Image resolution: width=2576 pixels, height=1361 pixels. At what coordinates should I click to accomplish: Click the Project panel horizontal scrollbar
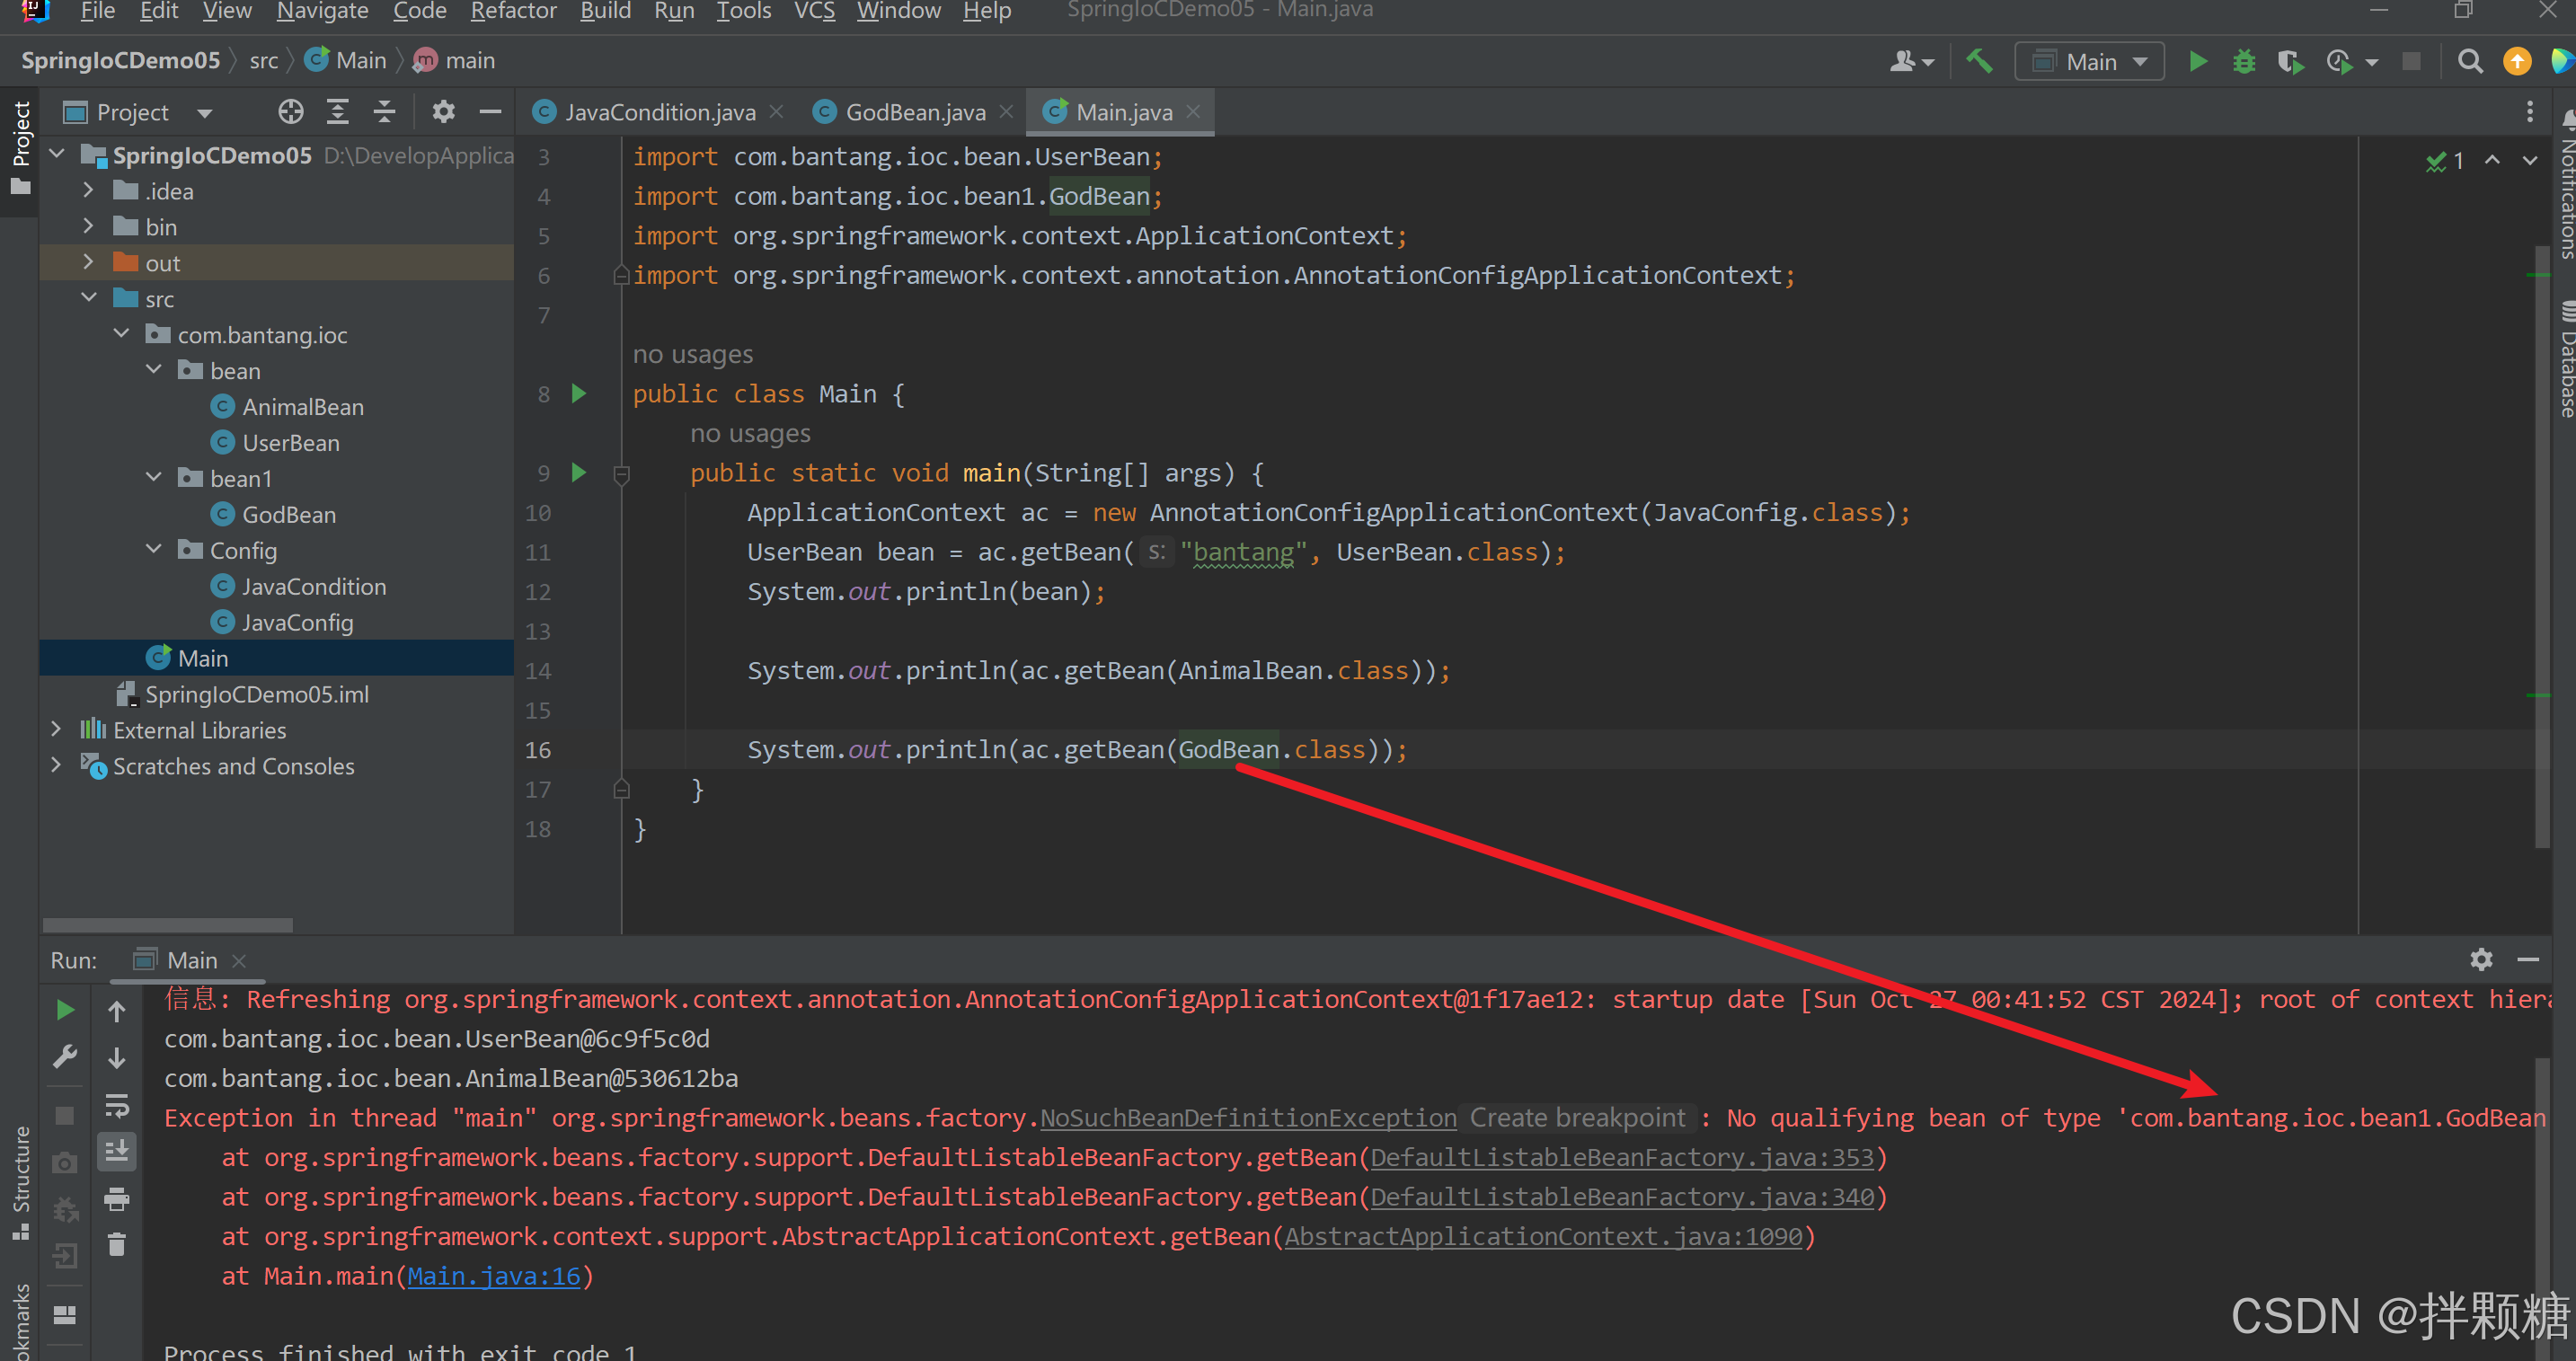coord(168,924)
